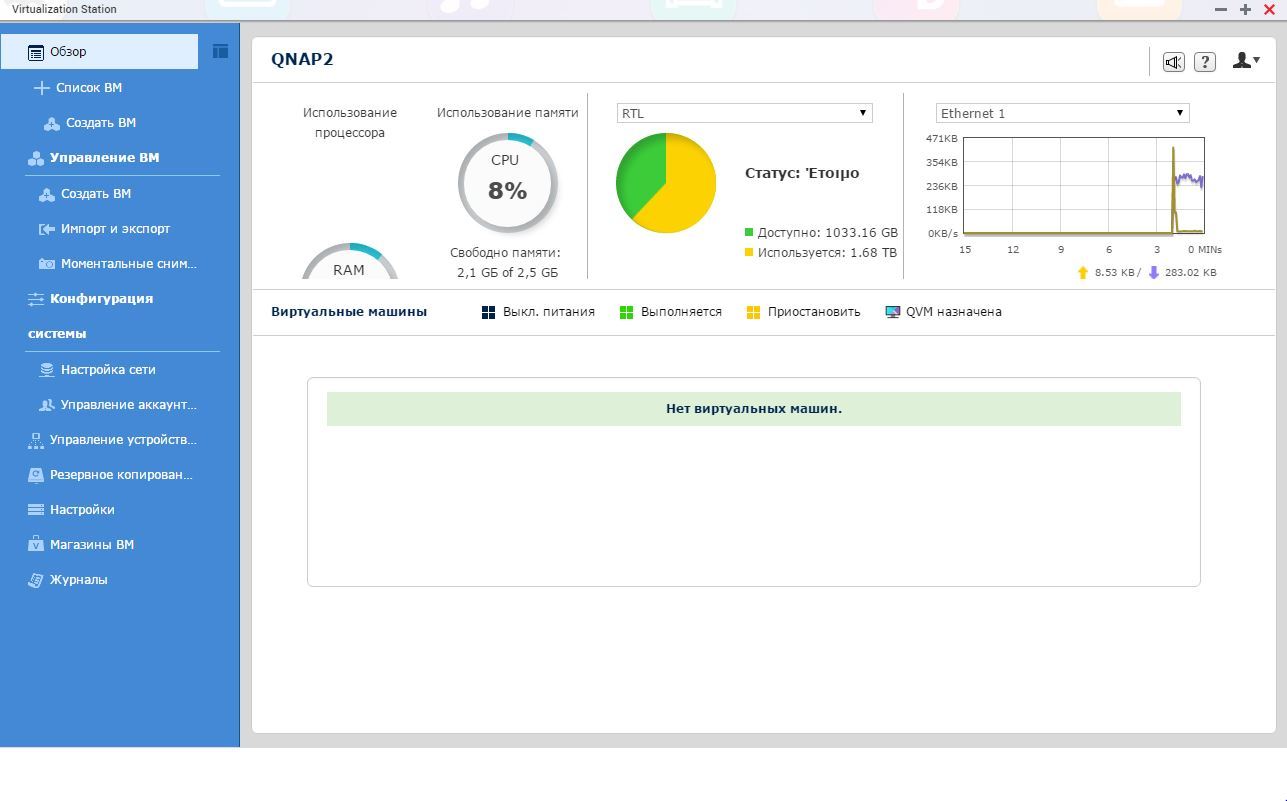Screen dimensions: 1287x801
Task: Click the Журналы logs icon
Action: point(36,580)
